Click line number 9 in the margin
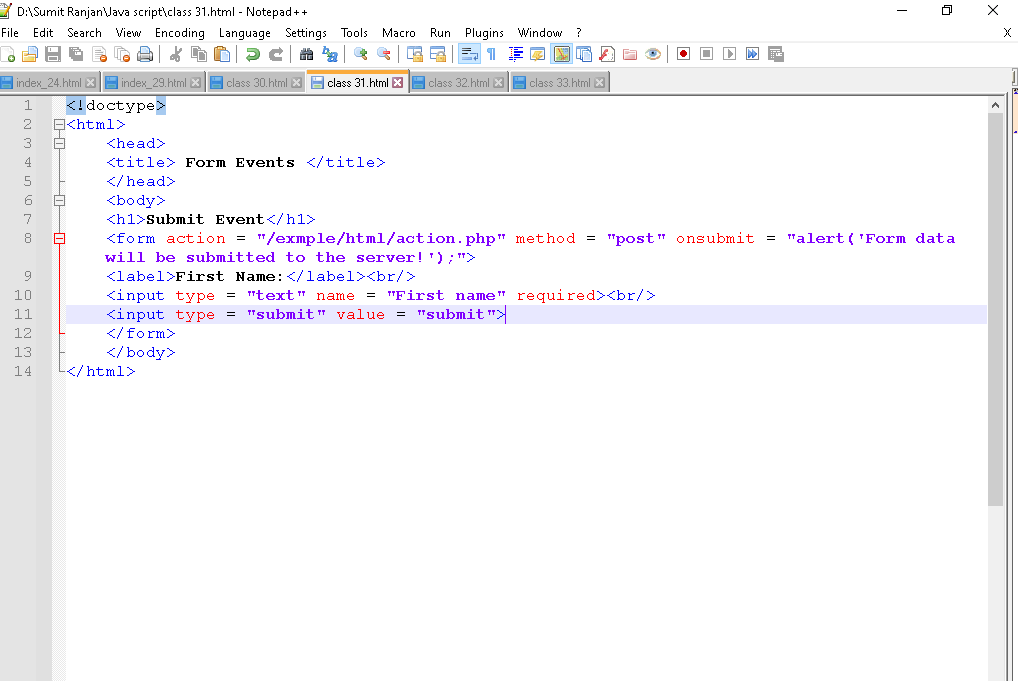This screenshot has height=681, width=1018. tap(27, 277)
